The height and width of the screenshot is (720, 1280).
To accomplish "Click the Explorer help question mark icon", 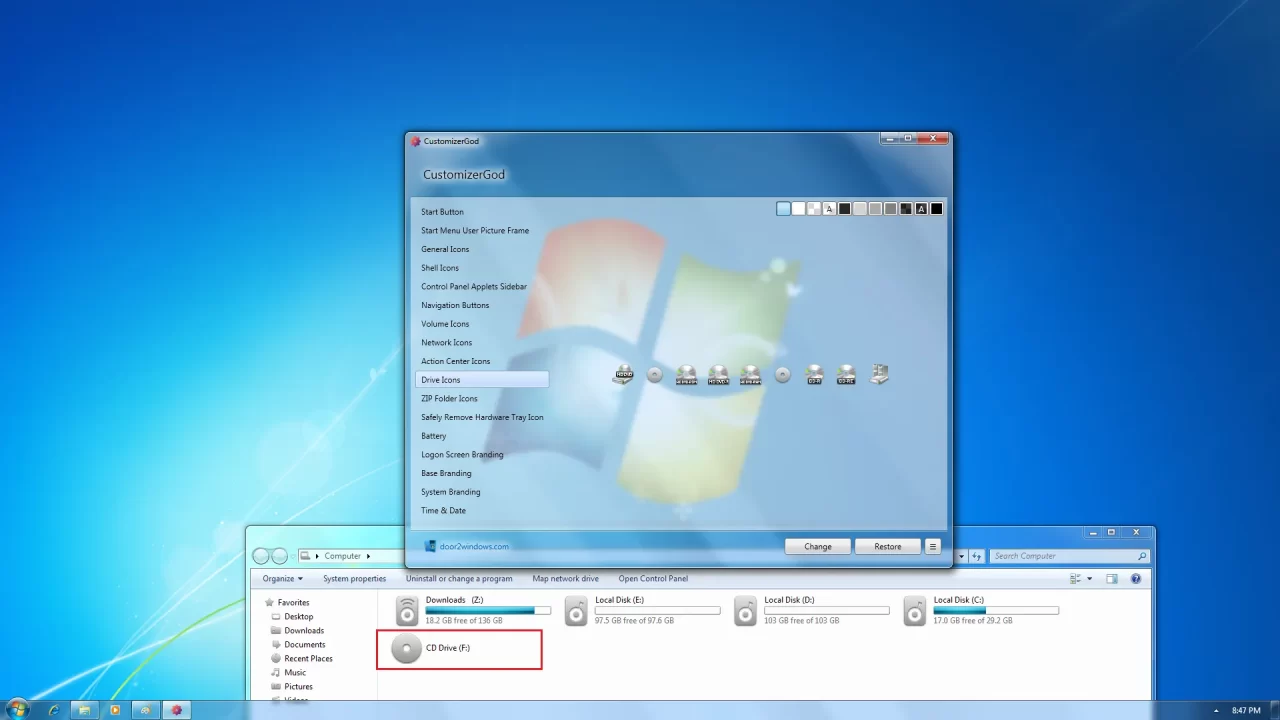I will click(1136, 579).
